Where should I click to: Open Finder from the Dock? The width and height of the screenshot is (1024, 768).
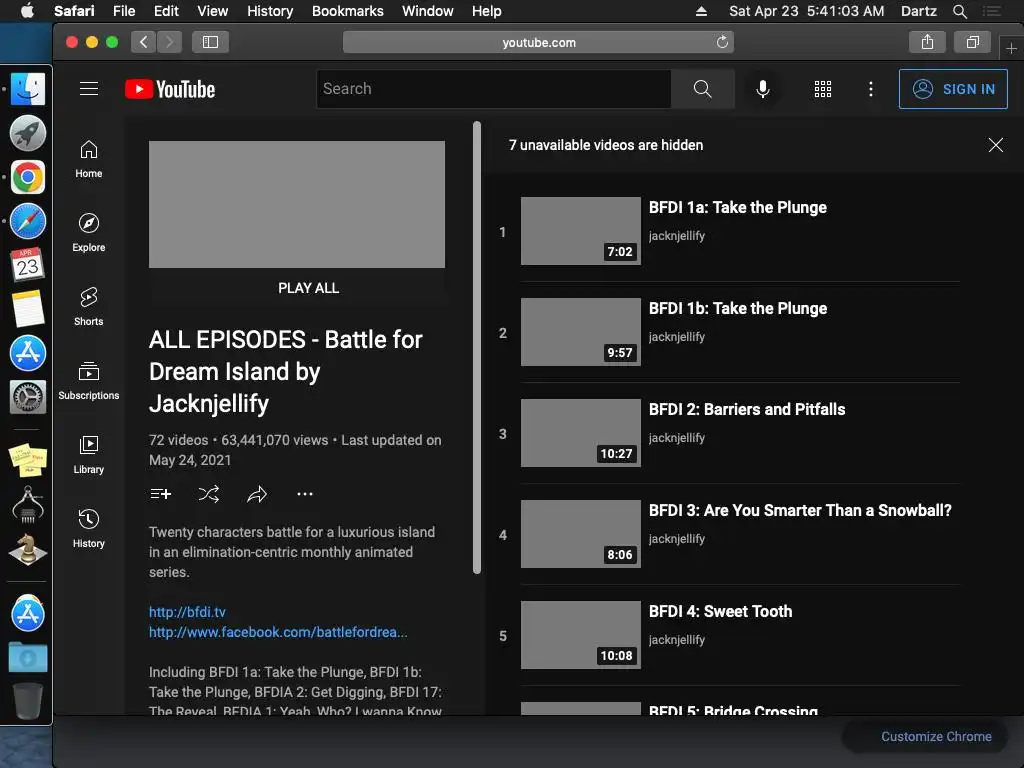click(x=27, y=89)
